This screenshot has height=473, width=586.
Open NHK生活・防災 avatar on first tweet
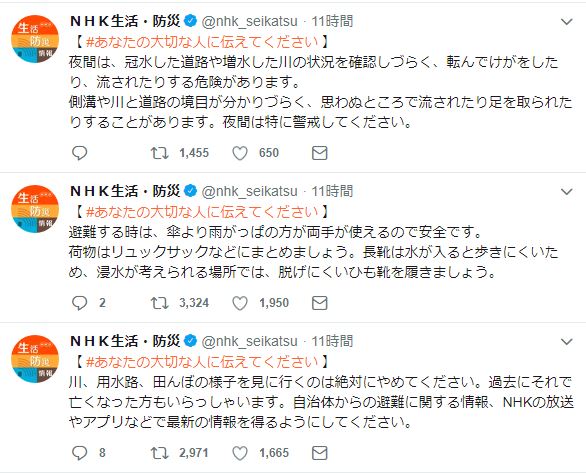(35, 39)
